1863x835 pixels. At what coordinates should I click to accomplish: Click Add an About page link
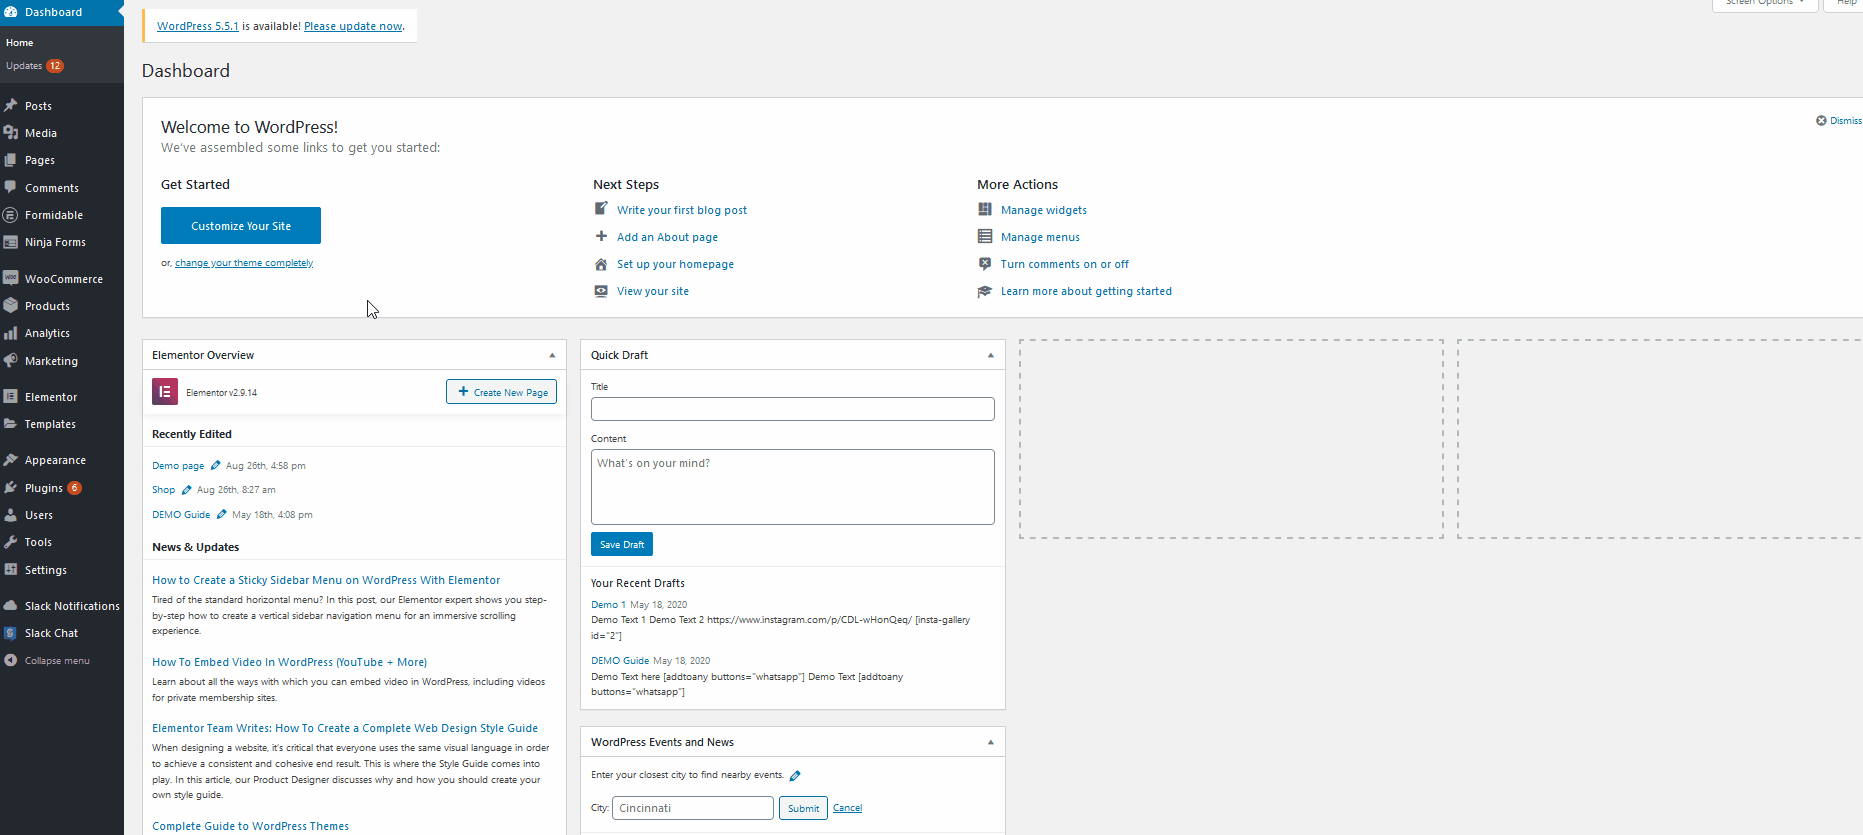coord(667,237)
